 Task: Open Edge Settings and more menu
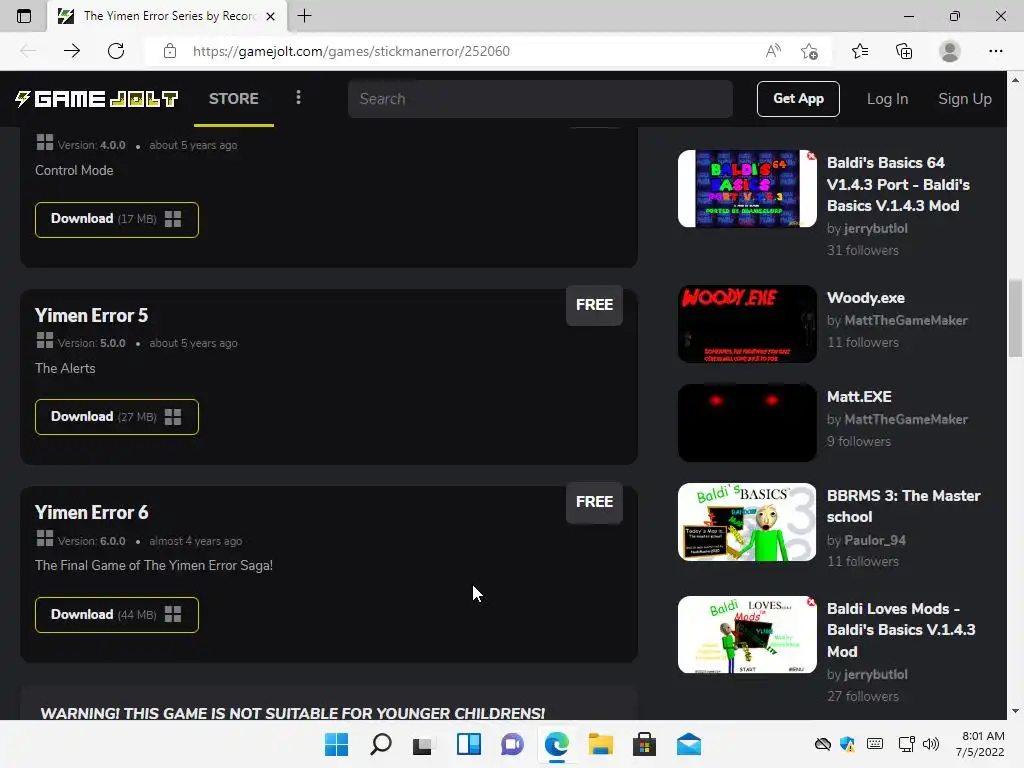click(995, 51)
